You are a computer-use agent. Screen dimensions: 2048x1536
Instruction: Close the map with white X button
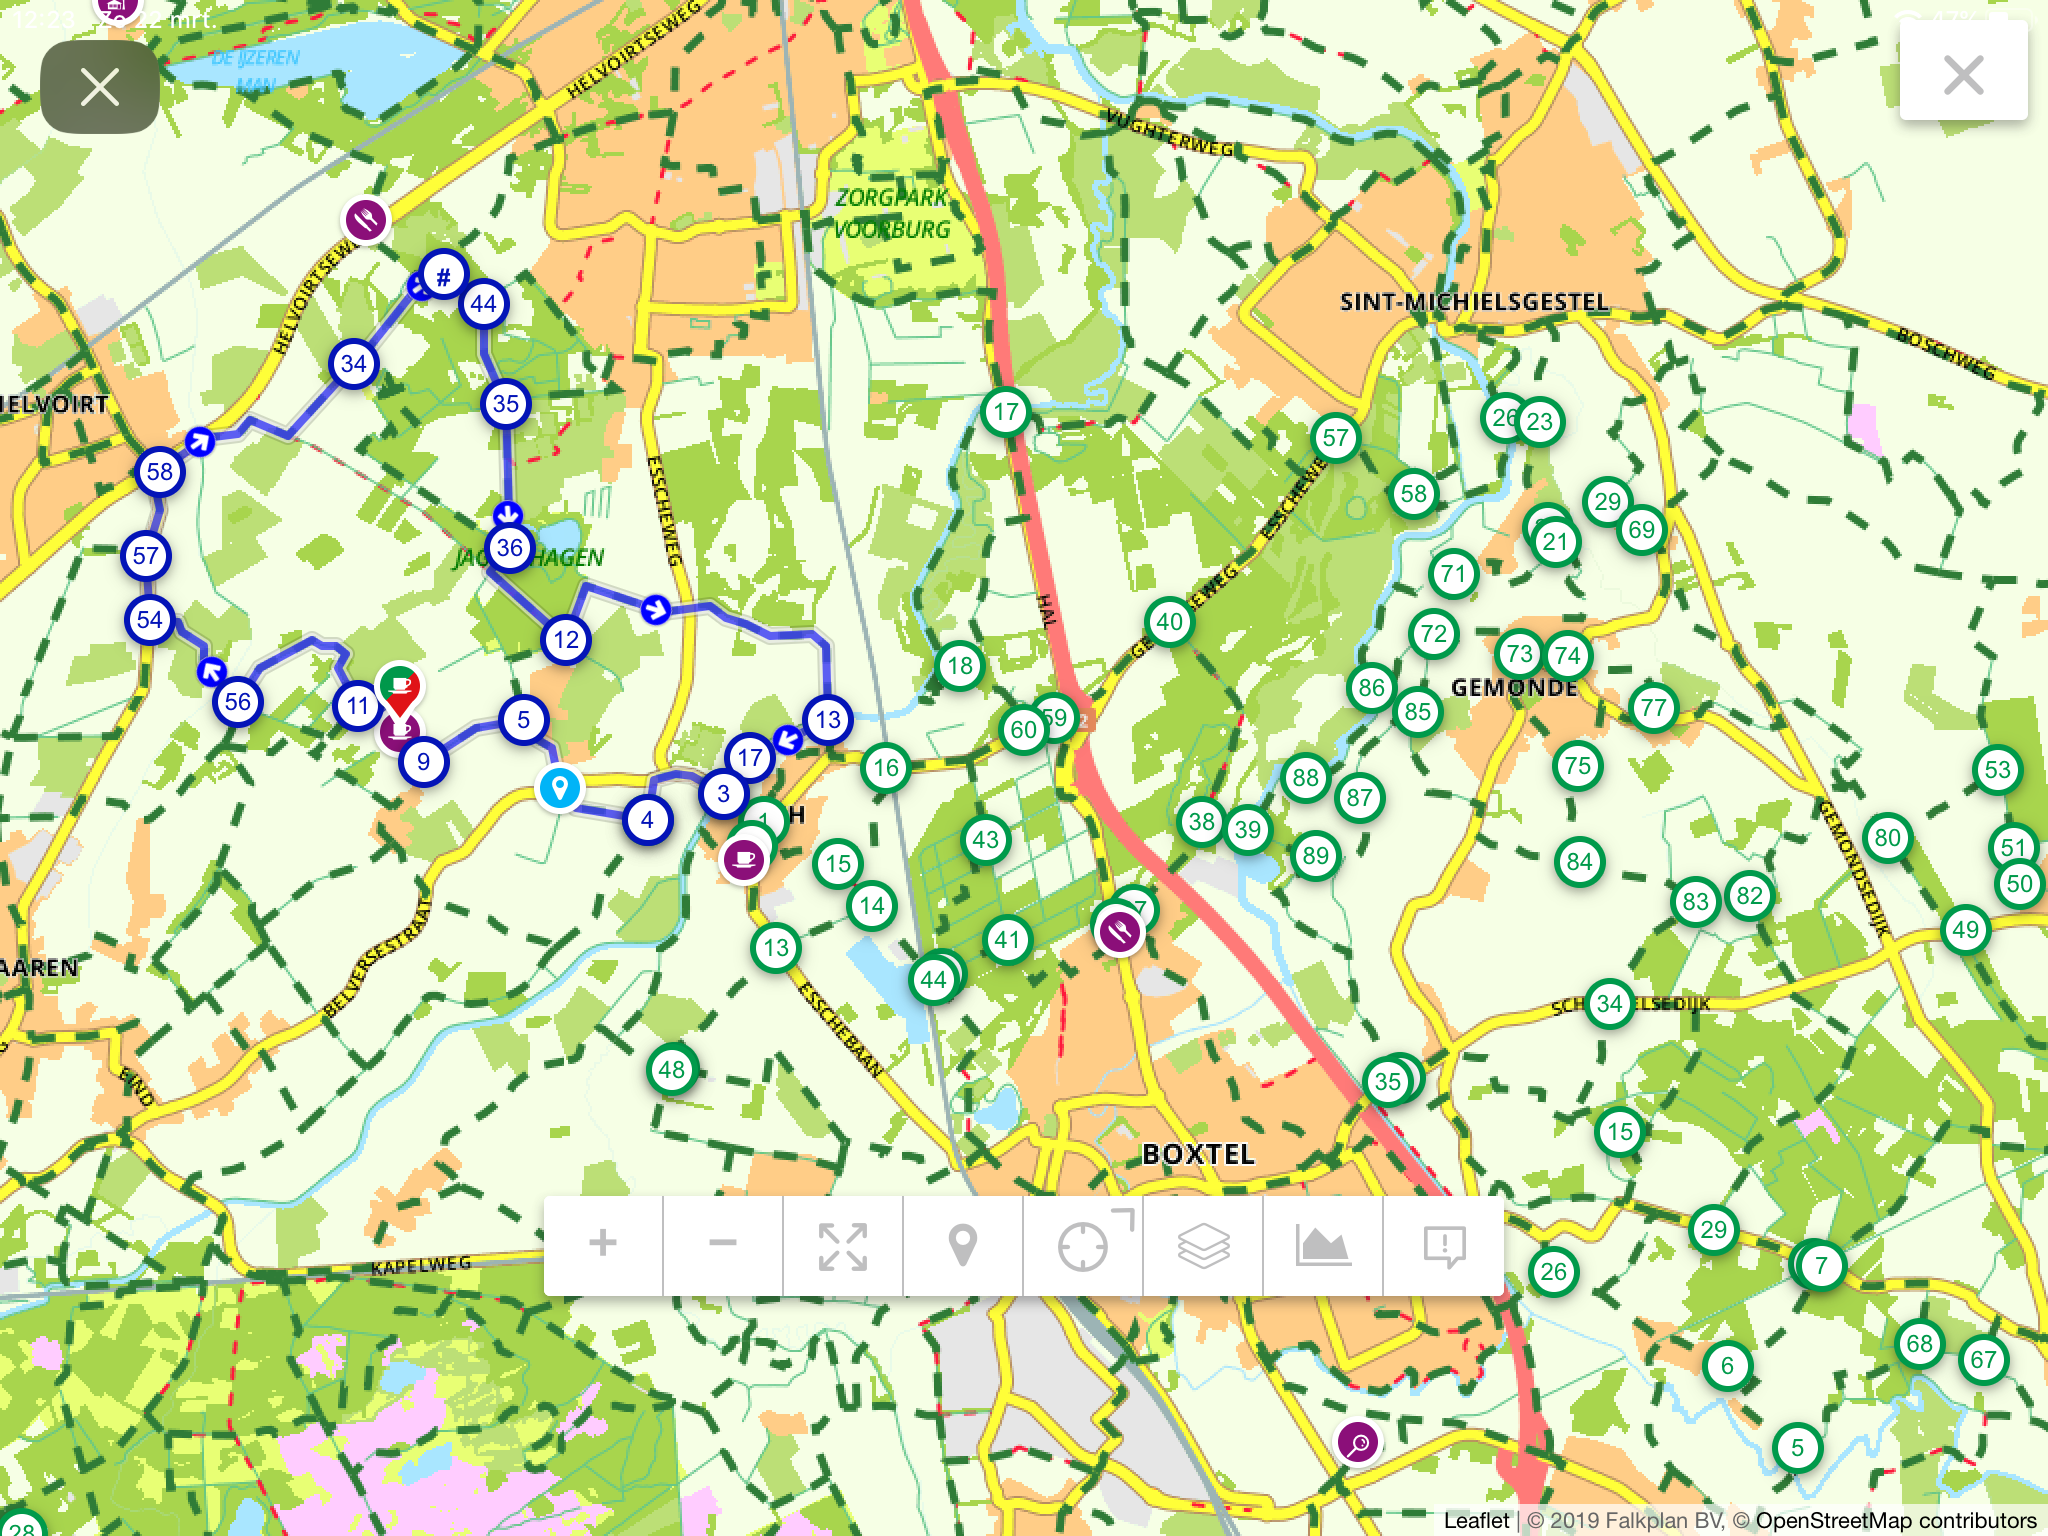[x=1963, y=75]
